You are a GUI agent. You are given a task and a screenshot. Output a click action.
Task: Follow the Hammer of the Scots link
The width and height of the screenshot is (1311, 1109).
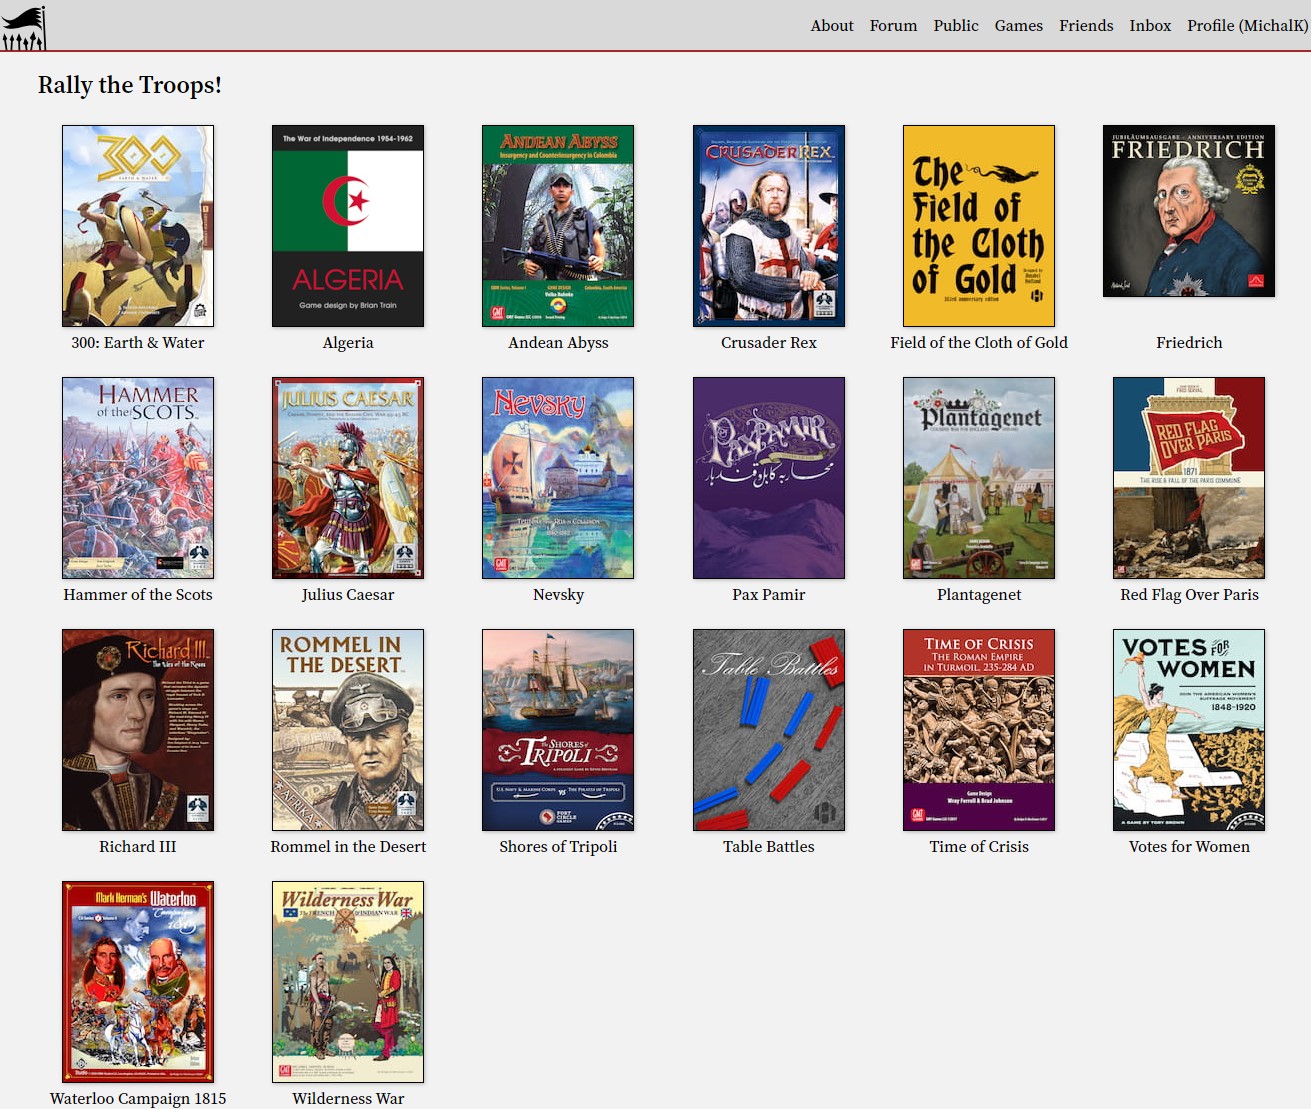point(138,595)
